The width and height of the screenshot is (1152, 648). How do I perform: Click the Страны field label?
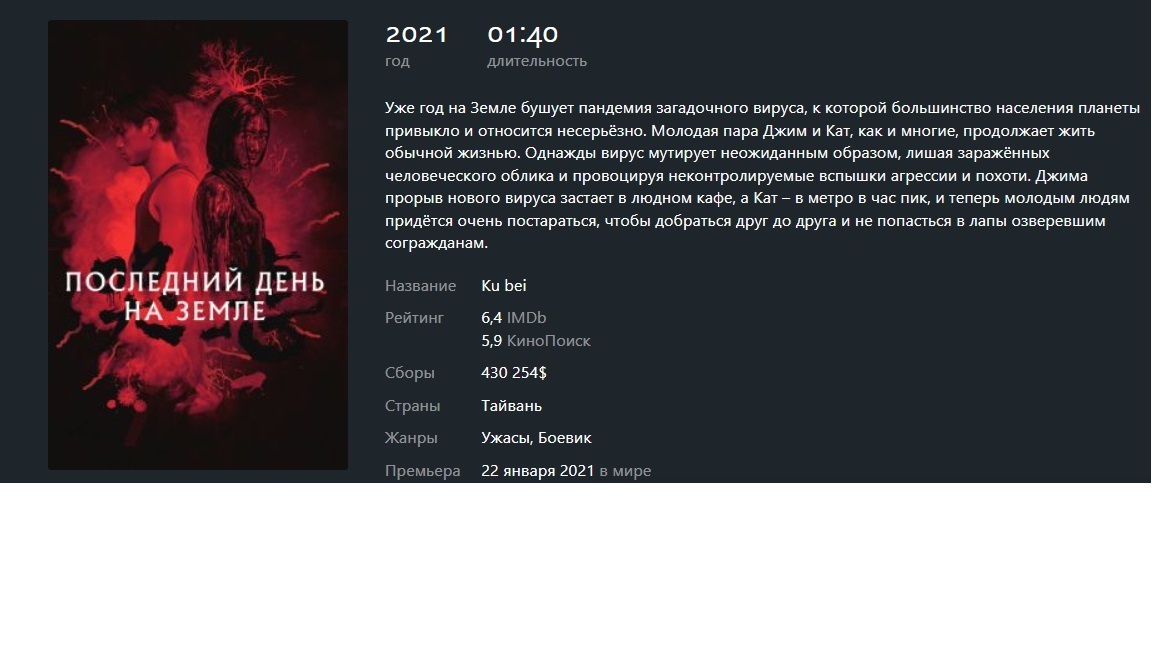pyautogui.click(x=412, y=406)
